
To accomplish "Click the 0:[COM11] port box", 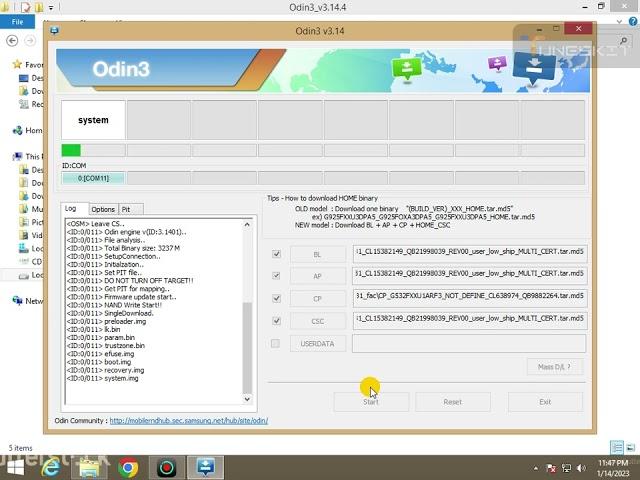I will [93, 178].
